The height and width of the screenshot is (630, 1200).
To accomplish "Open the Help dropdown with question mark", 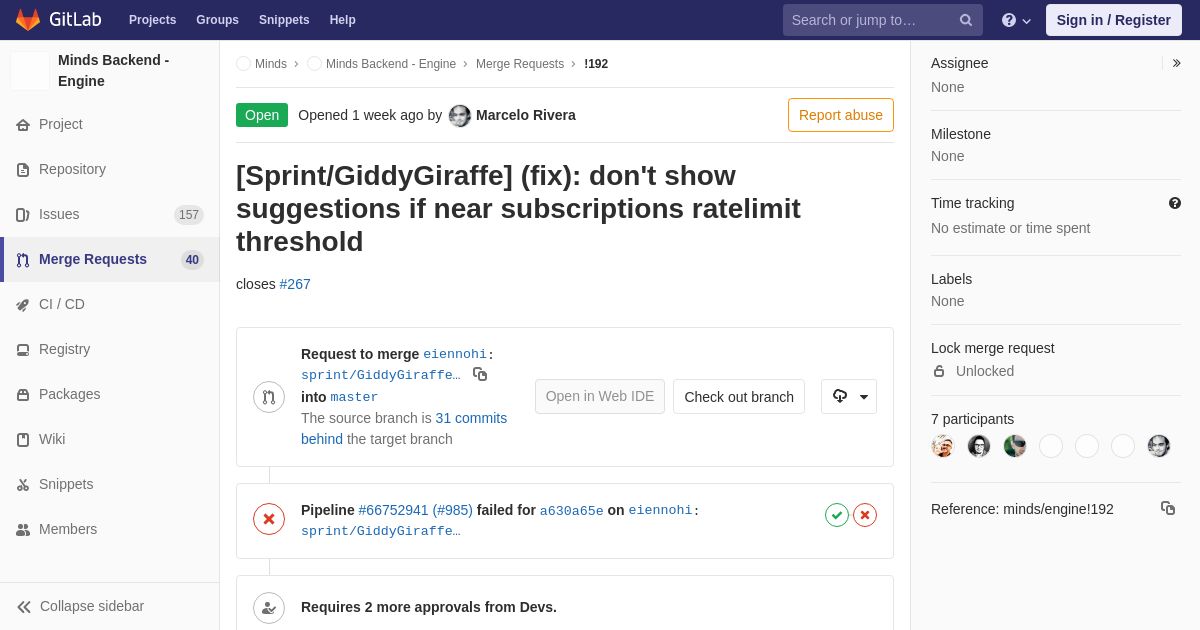I will 1016,20.
